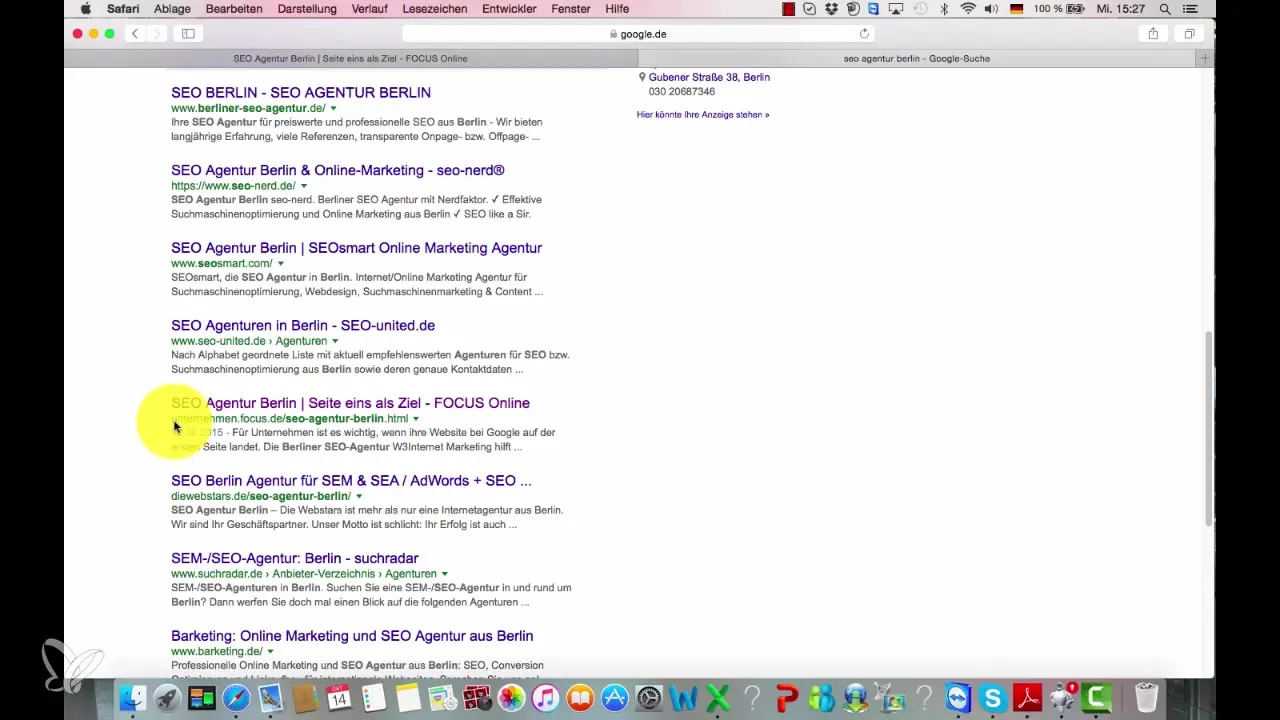Open the Bearbeiten menu
Viewport: 1280px width, 720px height.
(x=234, y=9)
